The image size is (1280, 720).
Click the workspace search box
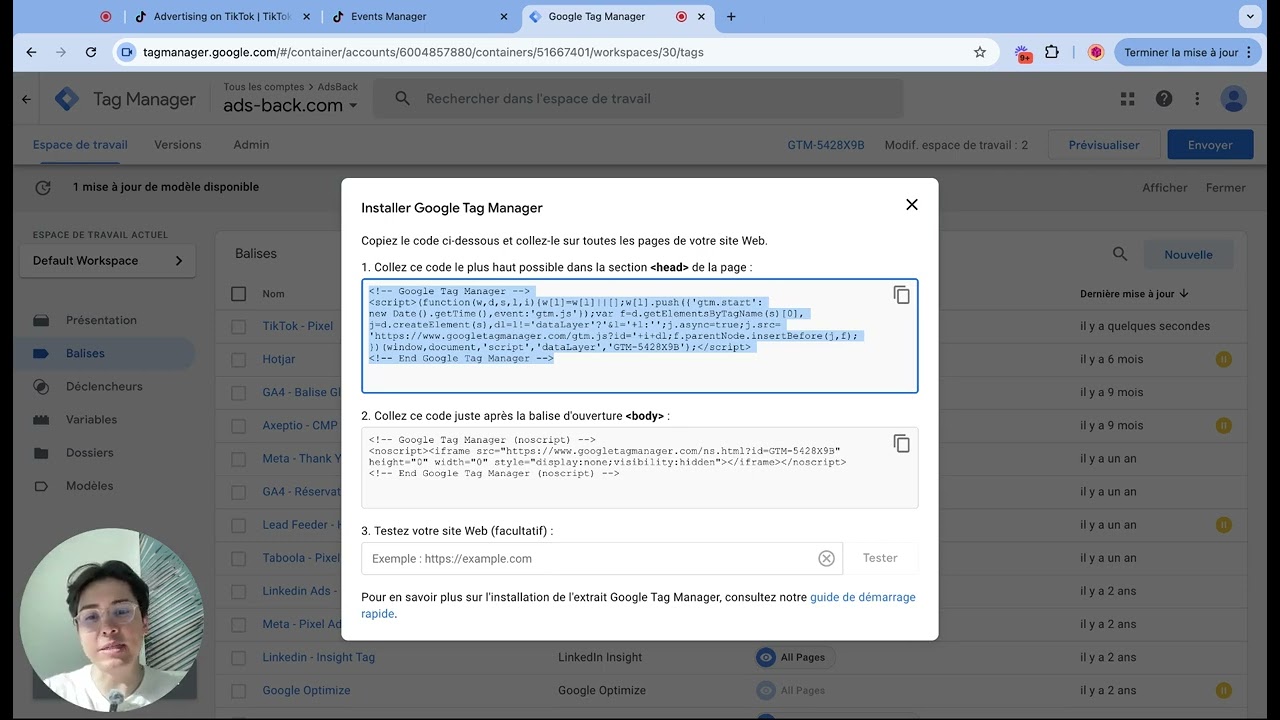click(638, 99)
